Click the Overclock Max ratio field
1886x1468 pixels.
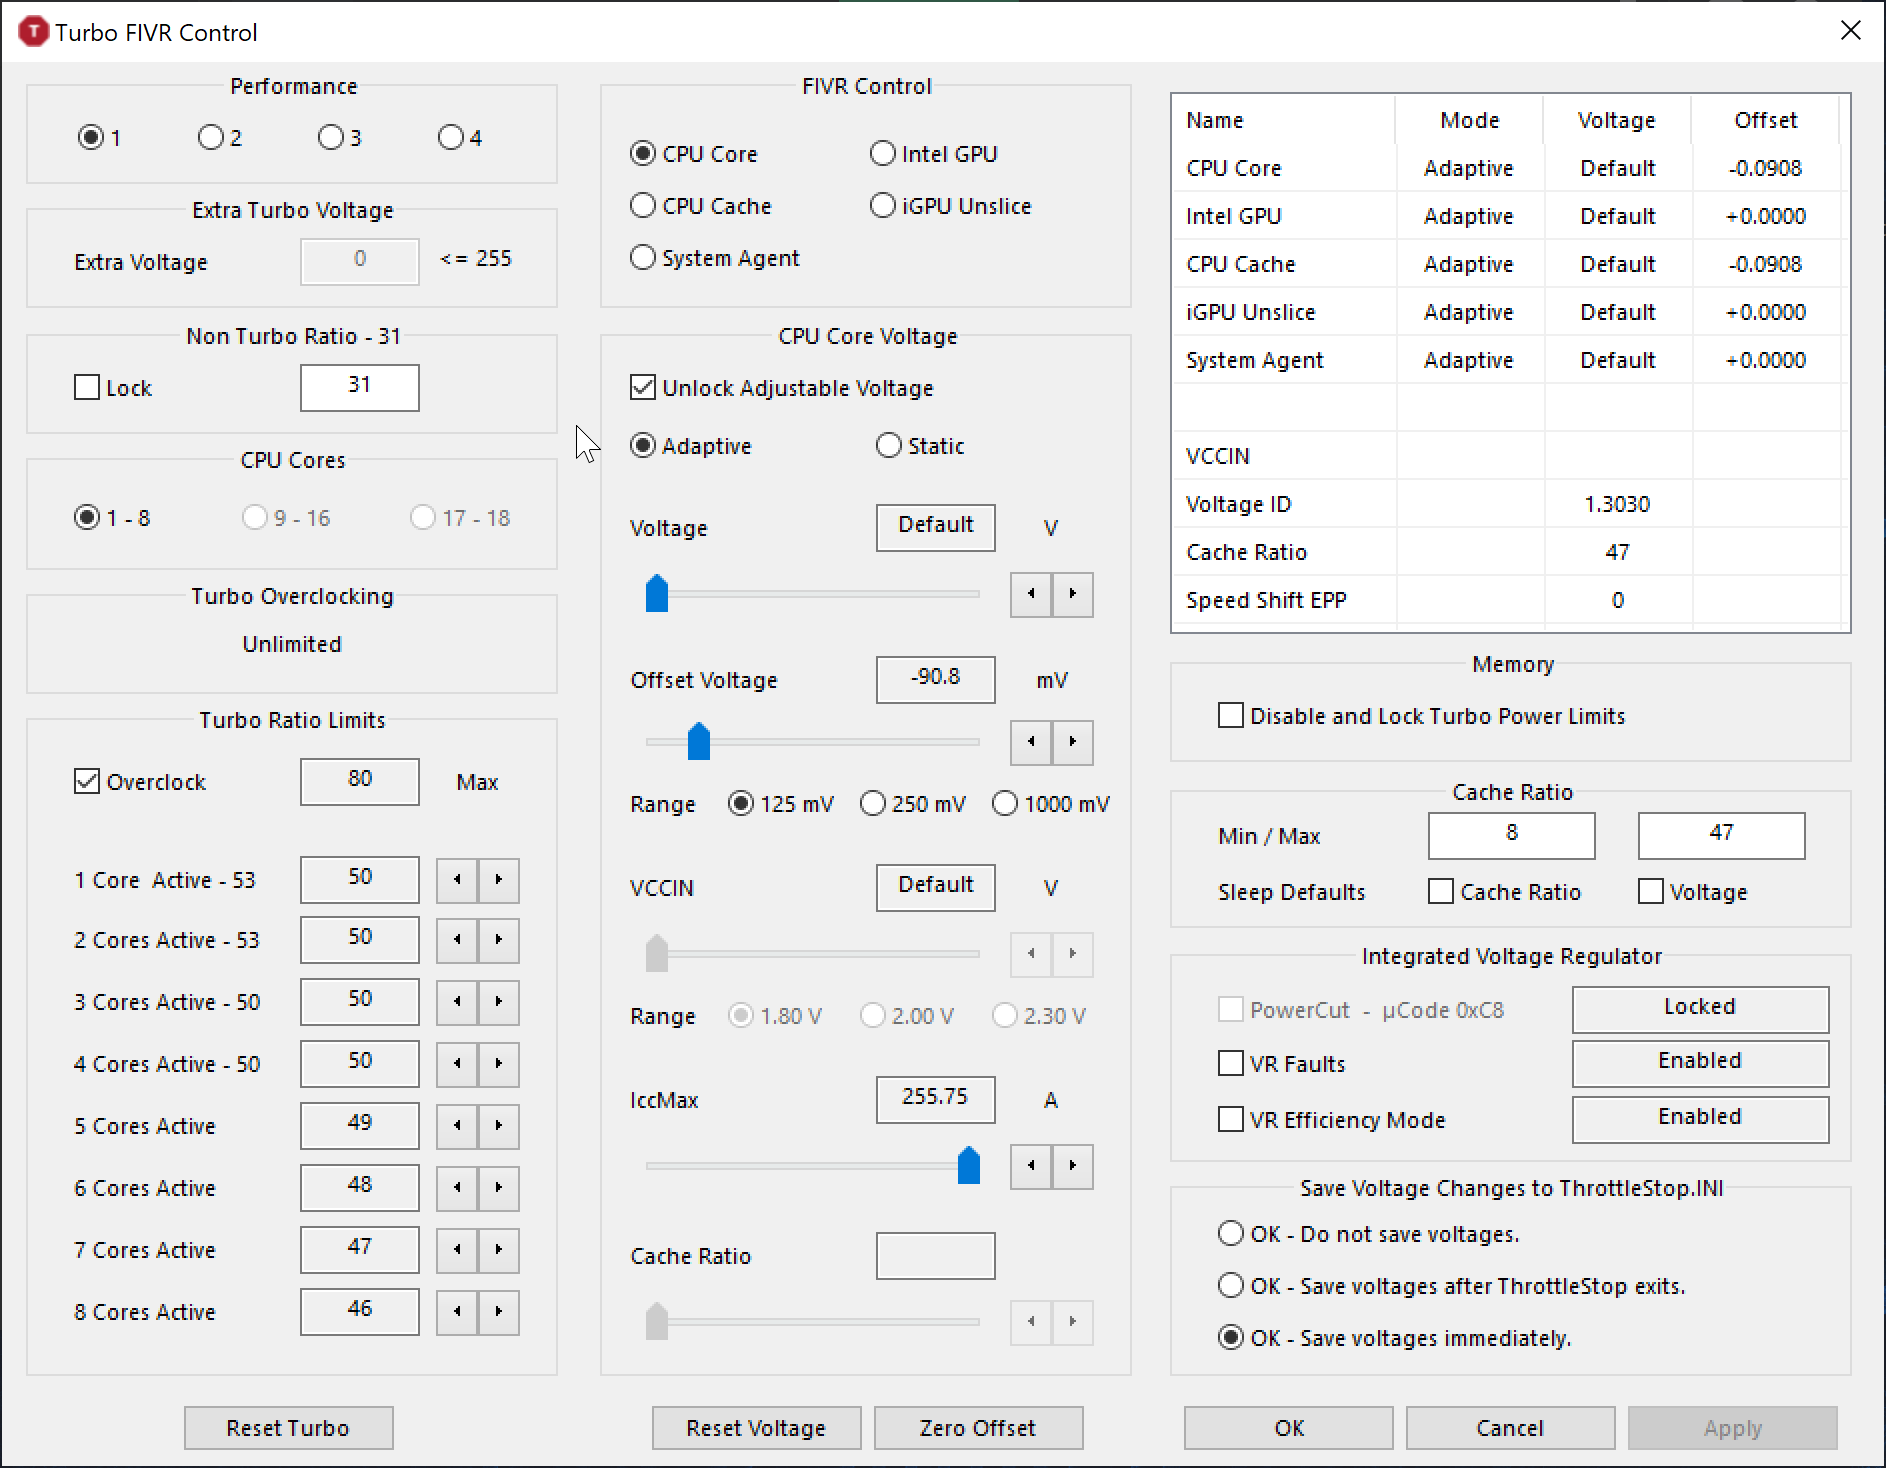(x=360, y=781)
